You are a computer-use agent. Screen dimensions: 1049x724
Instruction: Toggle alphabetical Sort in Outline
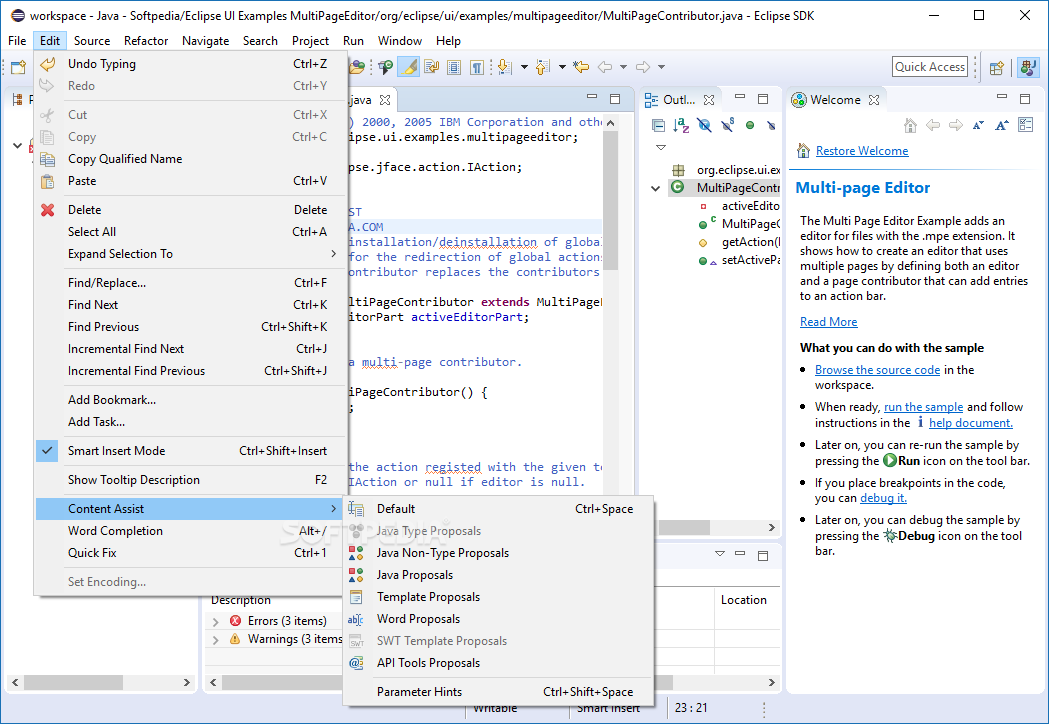pos(681,125)
